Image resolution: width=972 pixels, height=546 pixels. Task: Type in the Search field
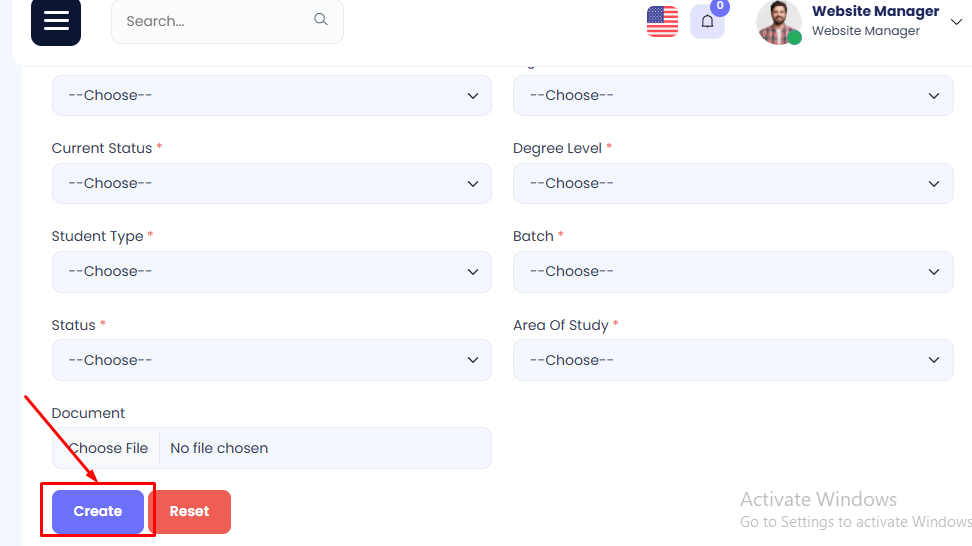click(x=215, y=21)
